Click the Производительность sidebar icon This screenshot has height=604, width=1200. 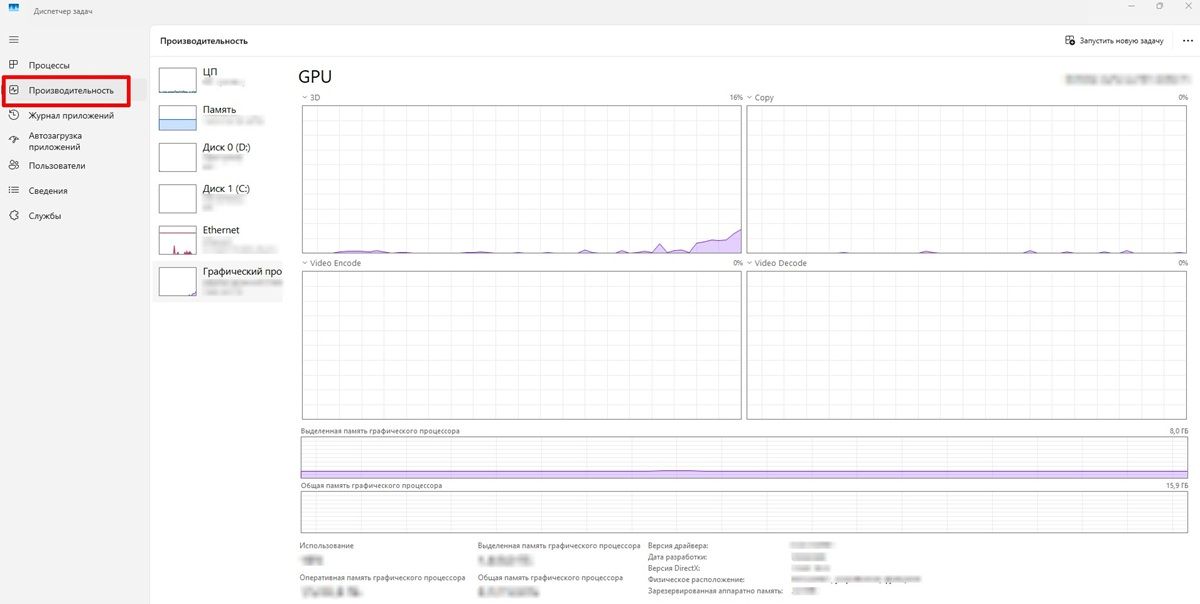pyautogui.click(x=14, y=90)
